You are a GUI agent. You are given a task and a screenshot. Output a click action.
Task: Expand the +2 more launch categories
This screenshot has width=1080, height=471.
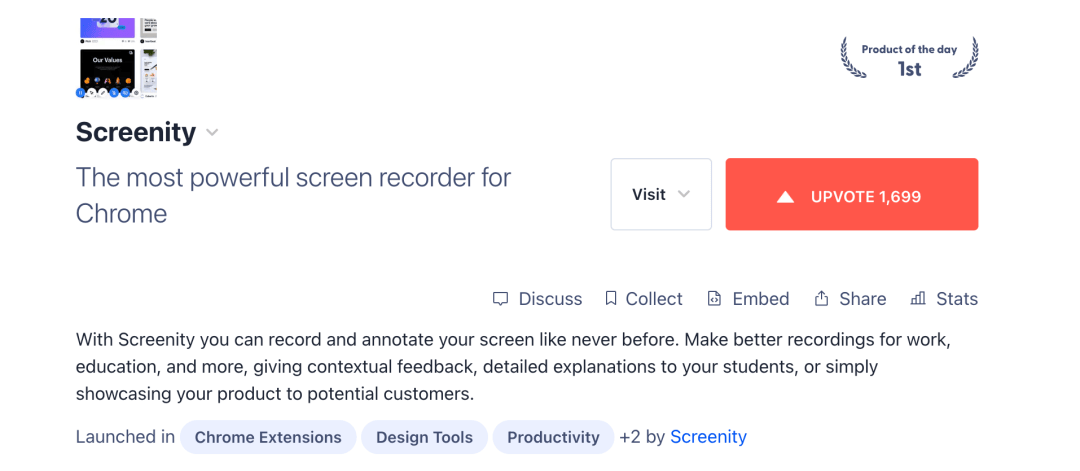pyautogui.click(x=629, y=437)
